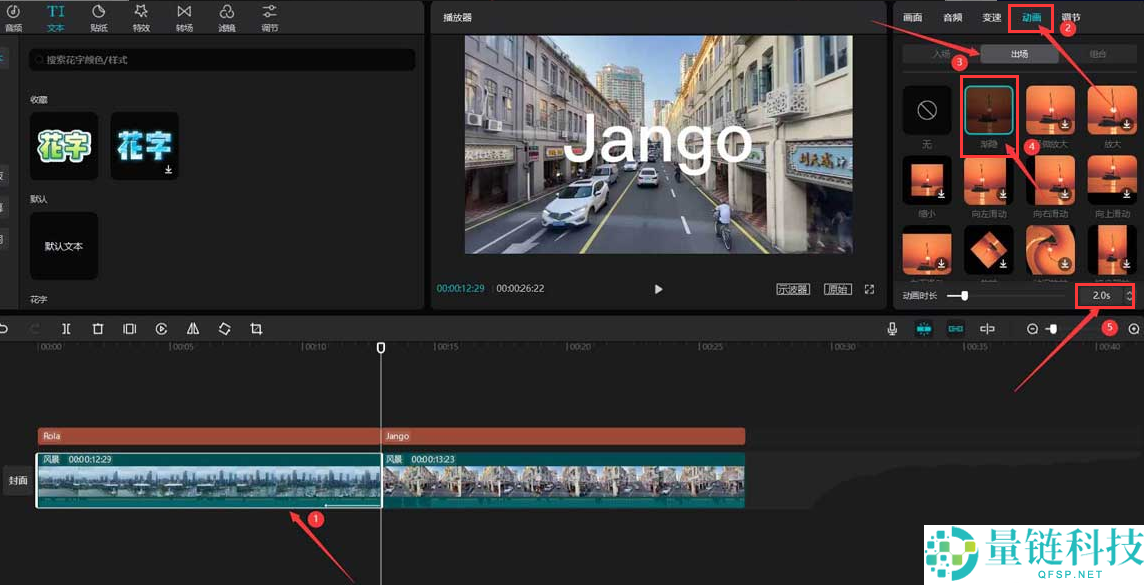Screen dimensions: 1144x585
Task: Click the rotate icon in timeline toolbar
Action: click(225, 329)
